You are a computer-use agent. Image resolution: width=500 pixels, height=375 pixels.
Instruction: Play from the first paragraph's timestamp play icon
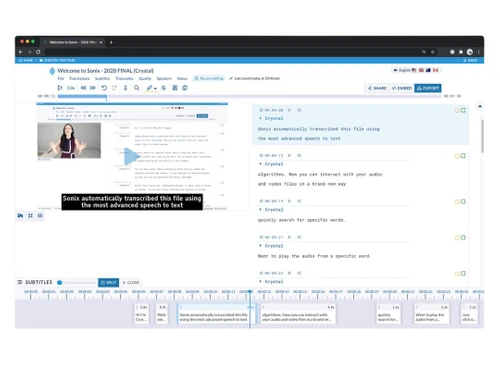(290, 110)
